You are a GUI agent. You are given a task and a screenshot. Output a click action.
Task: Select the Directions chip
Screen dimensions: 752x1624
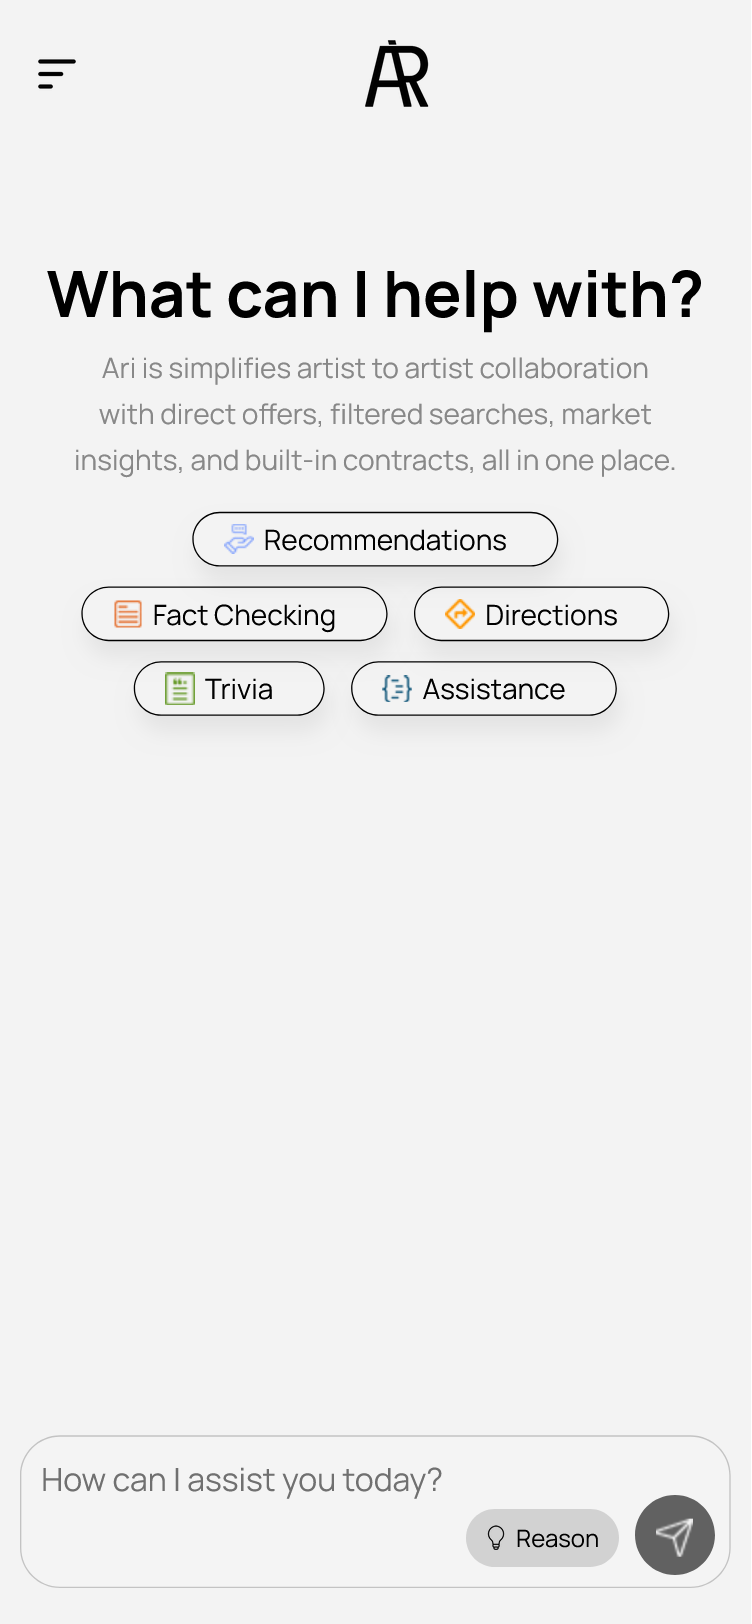(x=541, y=614)
